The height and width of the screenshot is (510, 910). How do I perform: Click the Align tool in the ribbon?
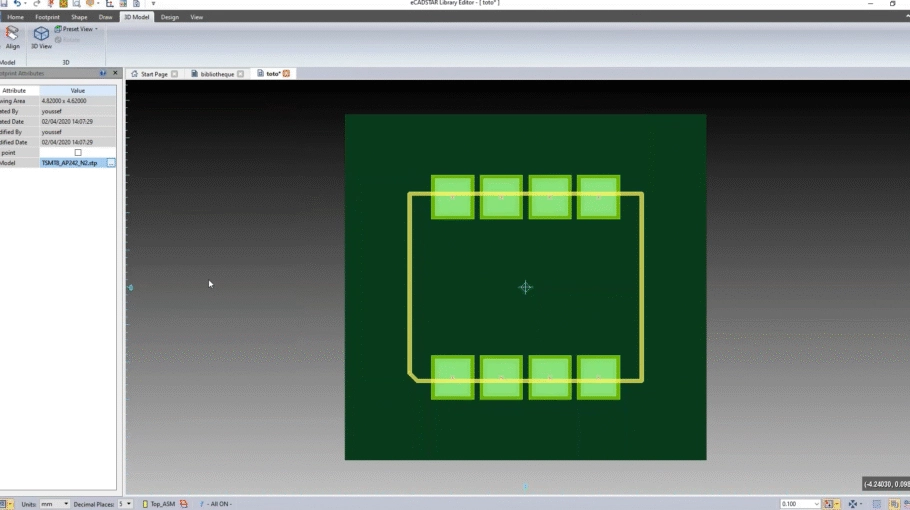[12, 37]
